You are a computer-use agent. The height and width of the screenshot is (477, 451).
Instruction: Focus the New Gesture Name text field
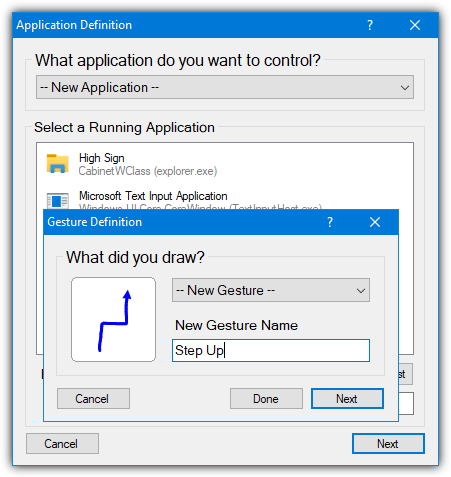271,350
